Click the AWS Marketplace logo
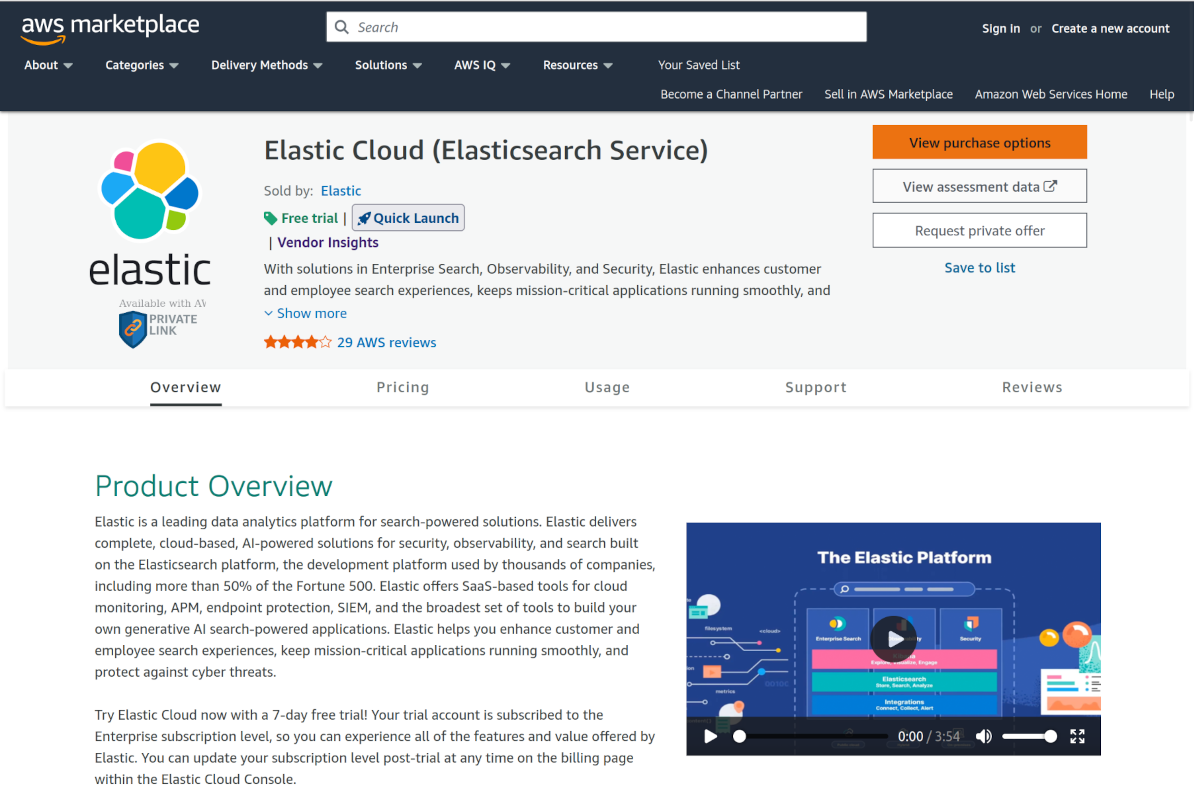This screenshot has width=1194, height=803. pyautogui.click(x=110, y=28)
